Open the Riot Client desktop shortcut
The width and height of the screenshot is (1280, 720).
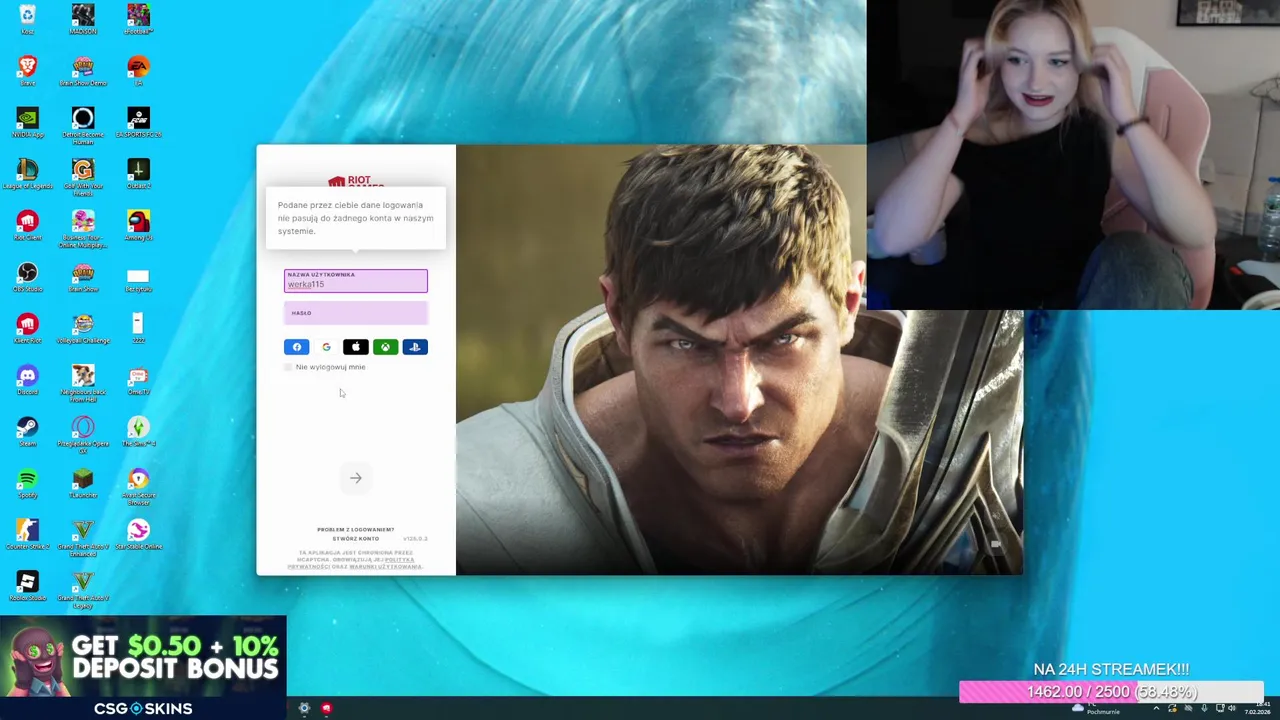pos(27,225)
